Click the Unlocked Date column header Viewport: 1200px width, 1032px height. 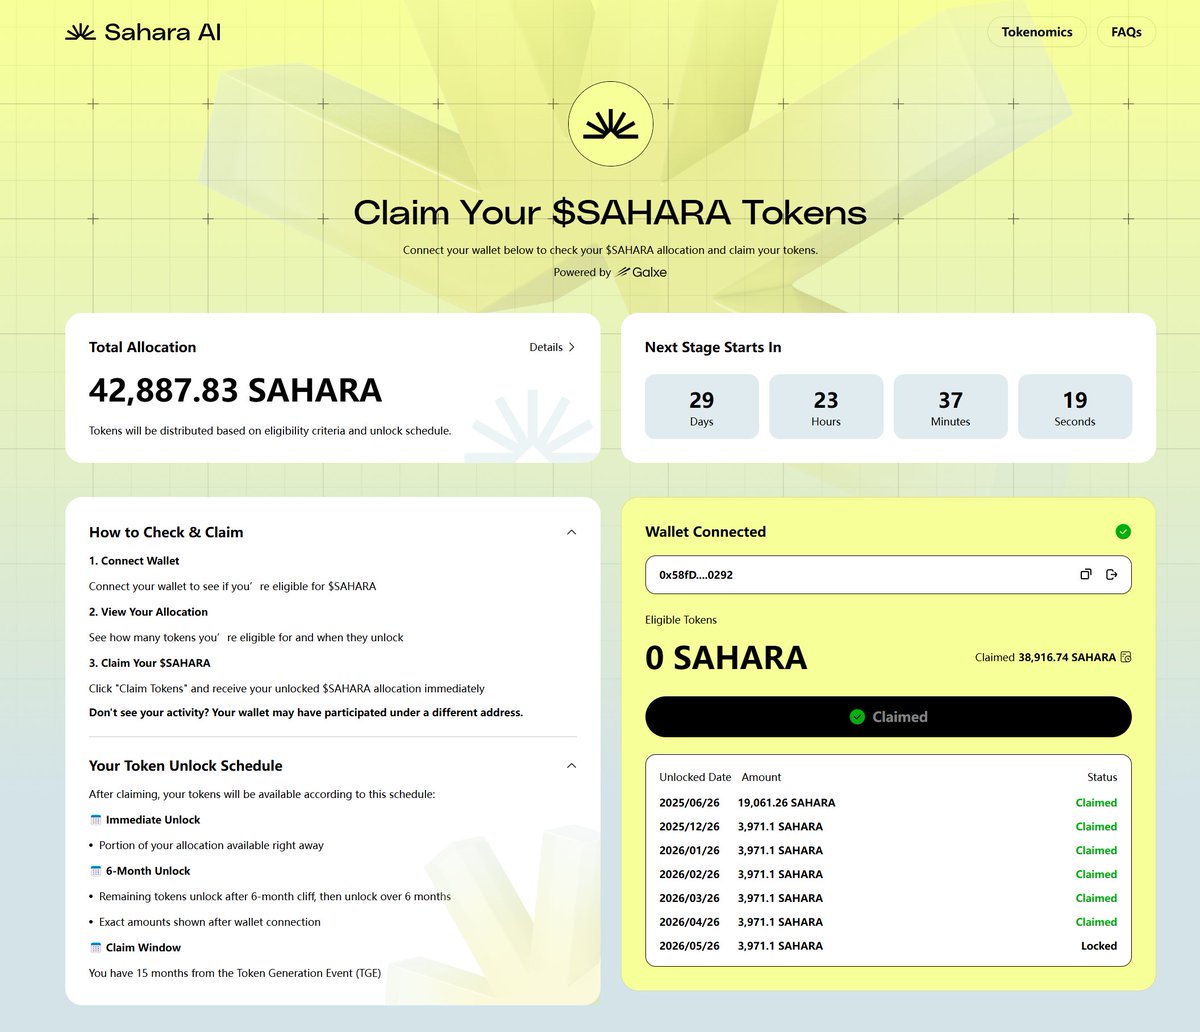pos(695,777)
